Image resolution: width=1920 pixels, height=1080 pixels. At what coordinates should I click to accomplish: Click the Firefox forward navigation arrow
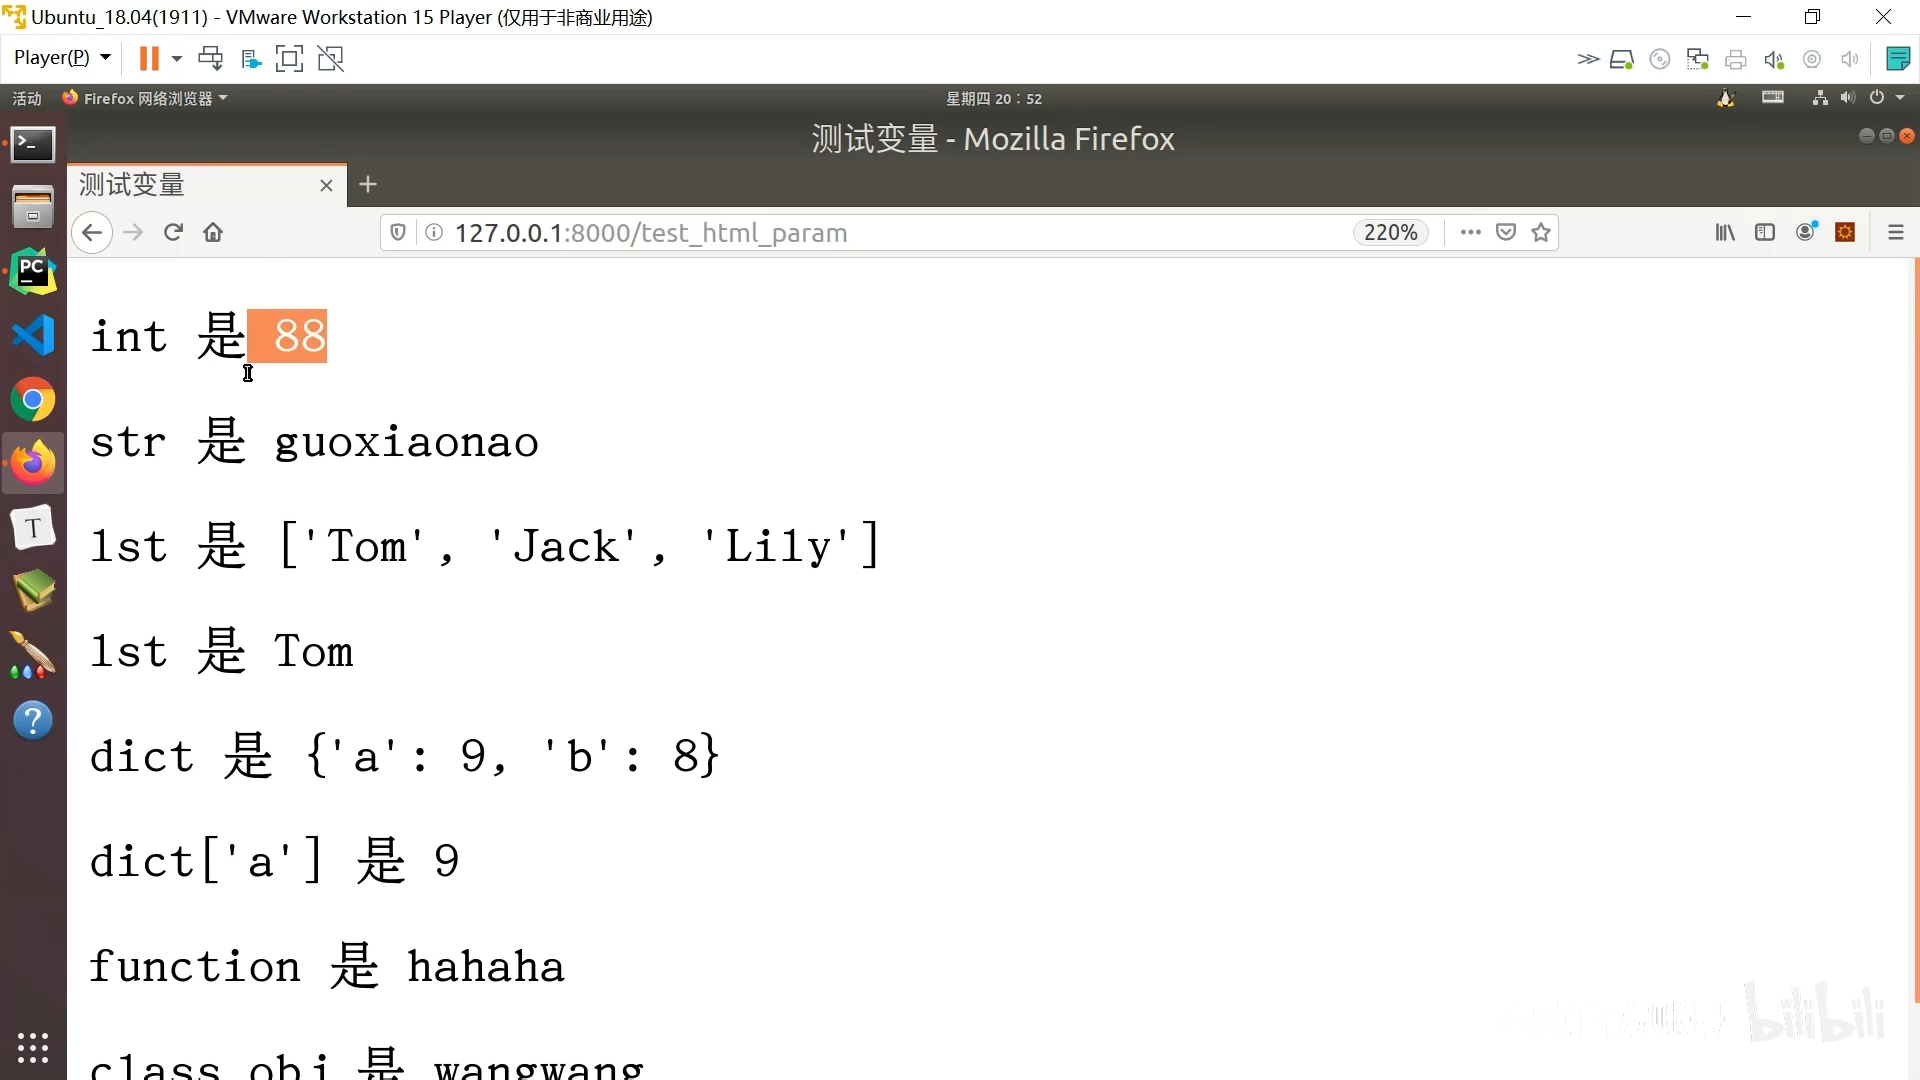click(x=133, y=232)
